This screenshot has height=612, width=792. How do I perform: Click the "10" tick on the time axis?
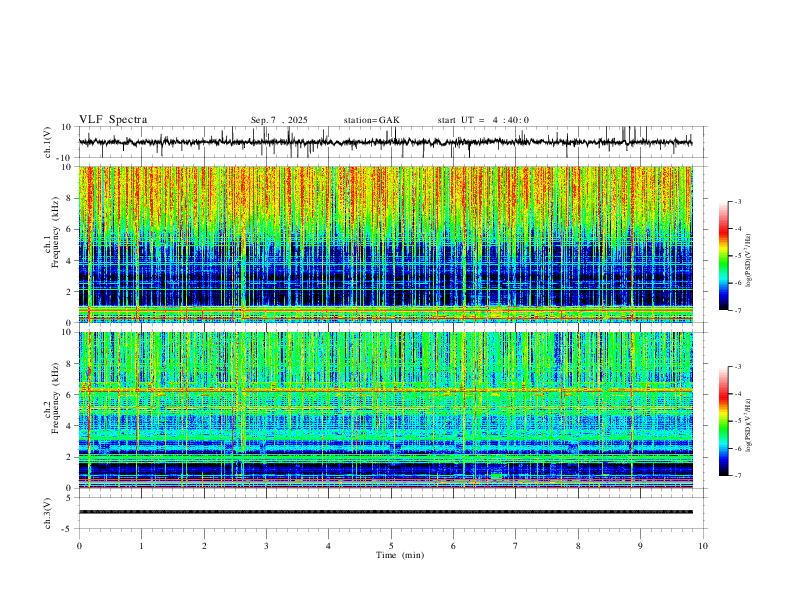click(x=703, y=546)
